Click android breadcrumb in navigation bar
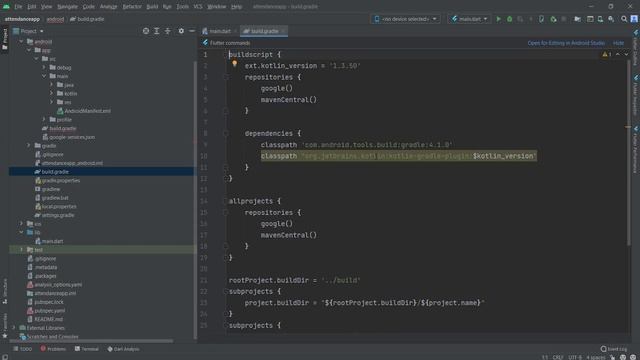 coord(55,19)
